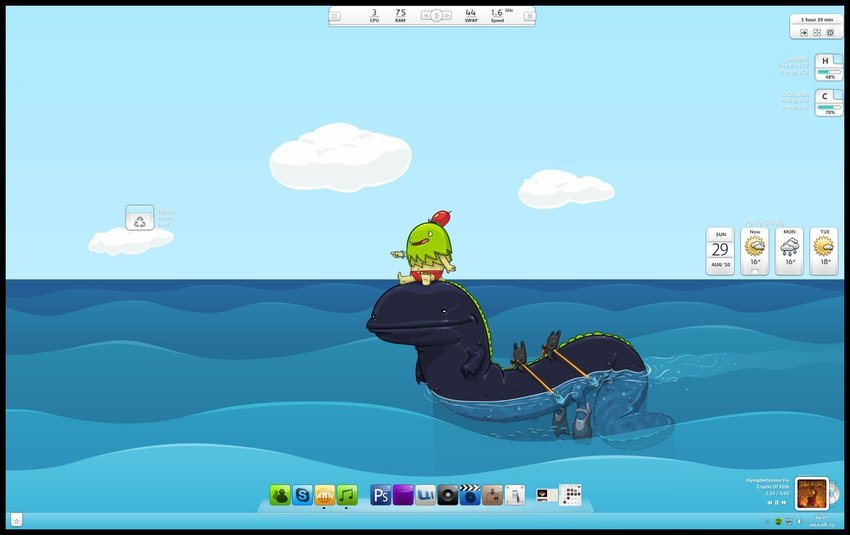Click the H drive 48% usage bar
Viewport: 850px width, 535px height.
[x=828, y=72]
